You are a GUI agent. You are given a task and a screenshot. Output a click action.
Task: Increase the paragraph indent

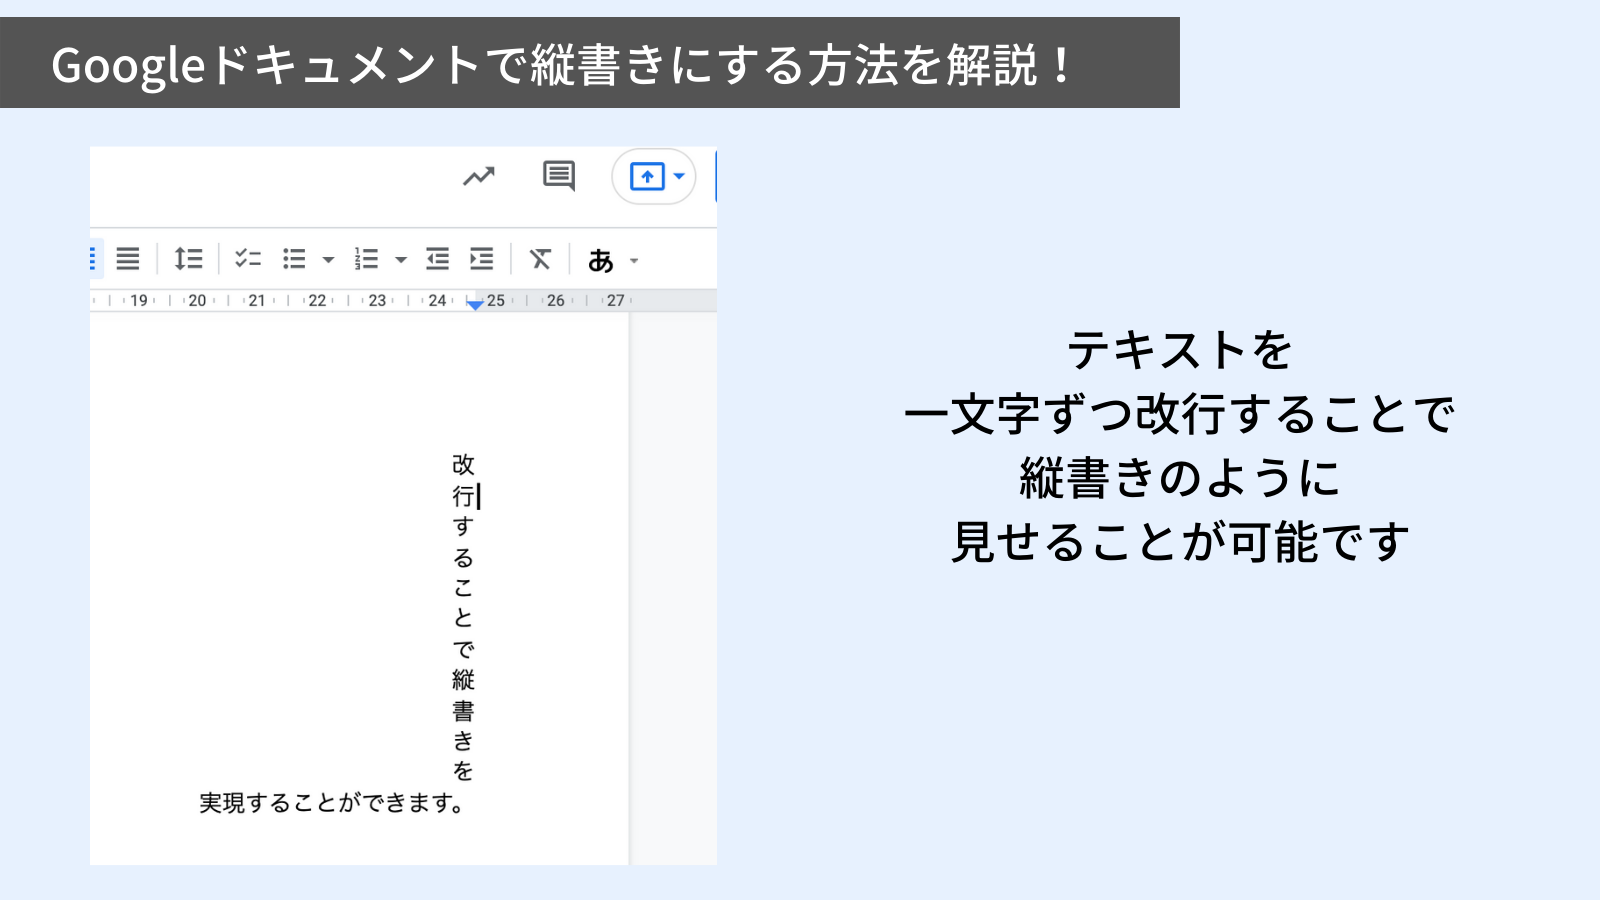pos(482,259)
